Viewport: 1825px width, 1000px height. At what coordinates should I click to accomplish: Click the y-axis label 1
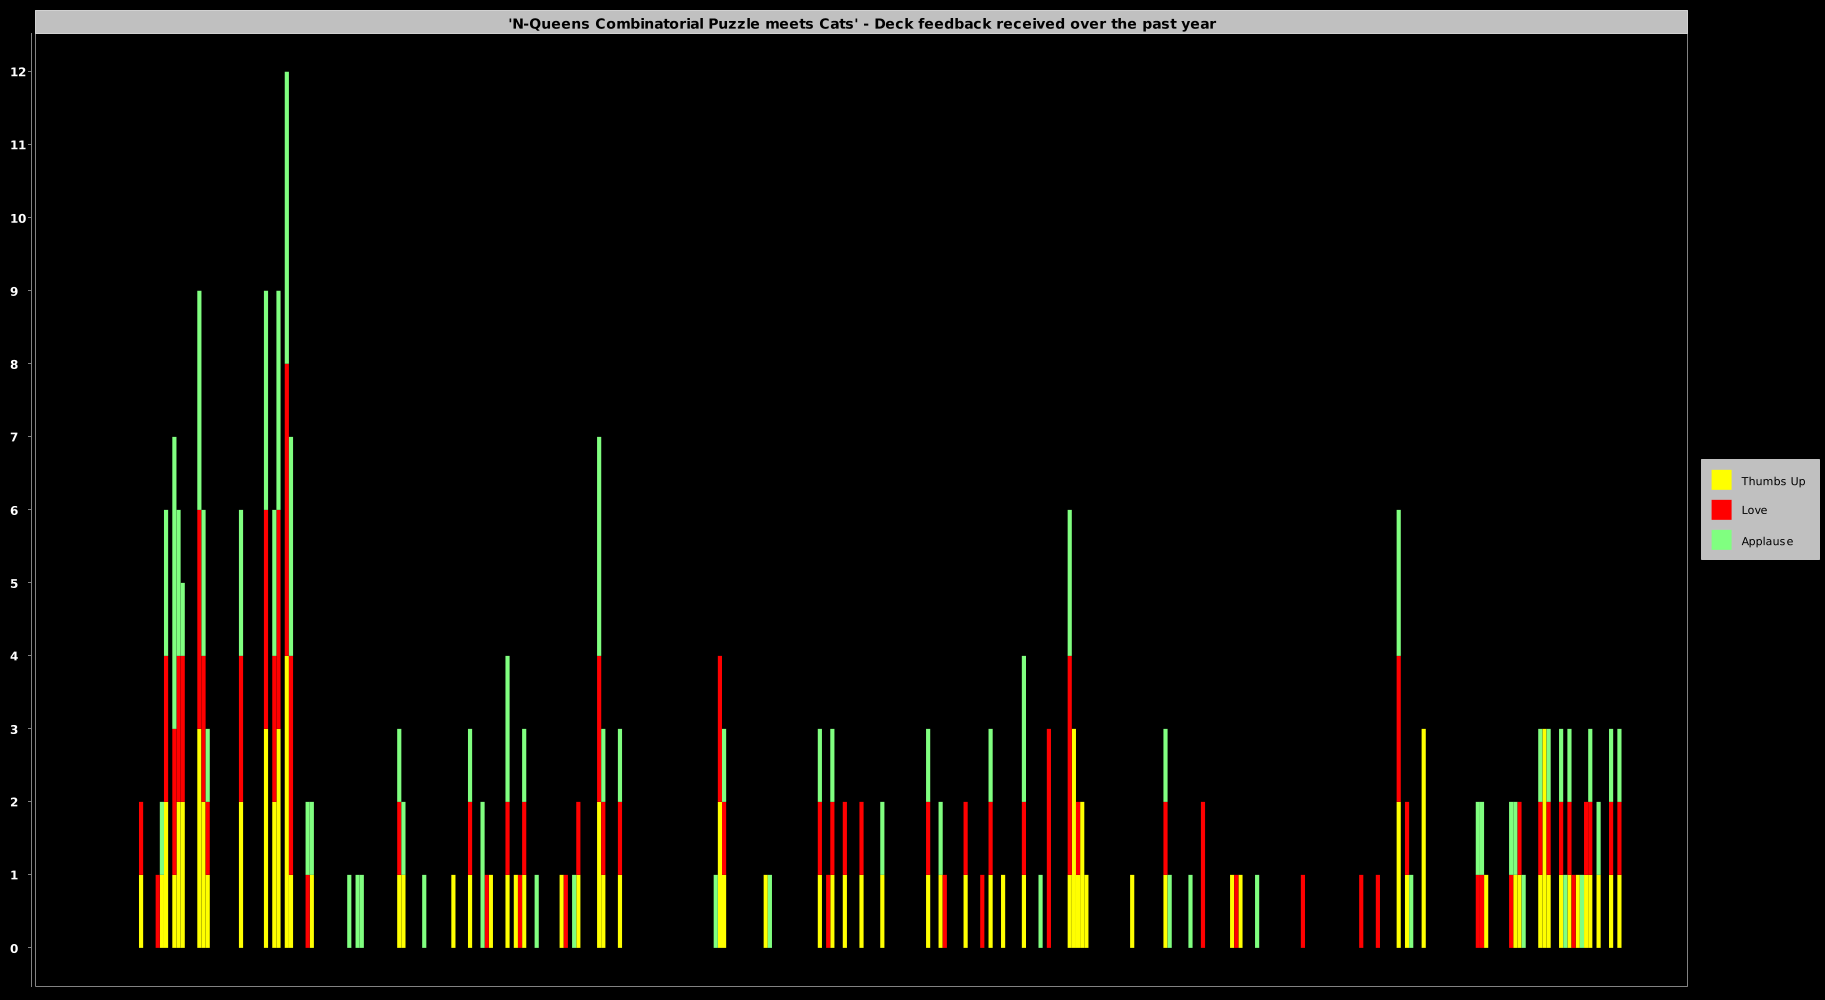14,875
